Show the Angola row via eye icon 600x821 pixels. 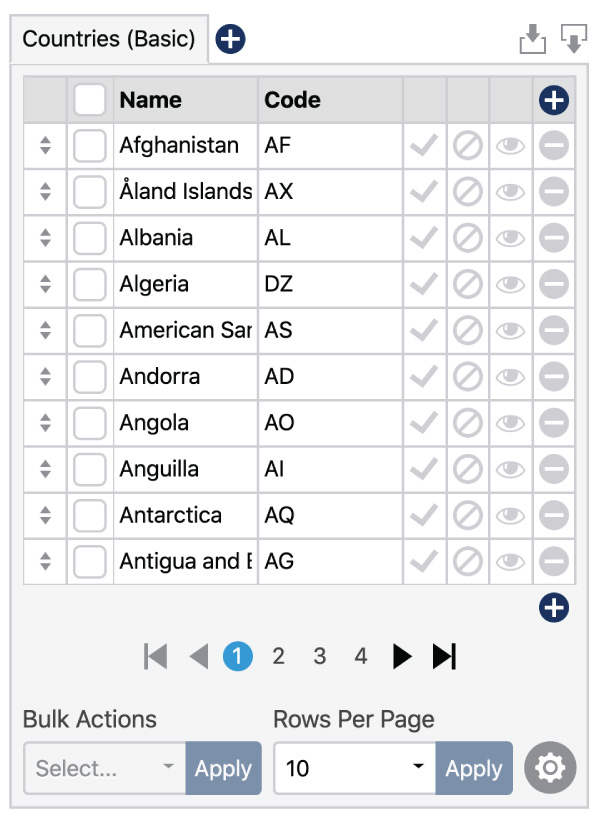coord(510,422)
